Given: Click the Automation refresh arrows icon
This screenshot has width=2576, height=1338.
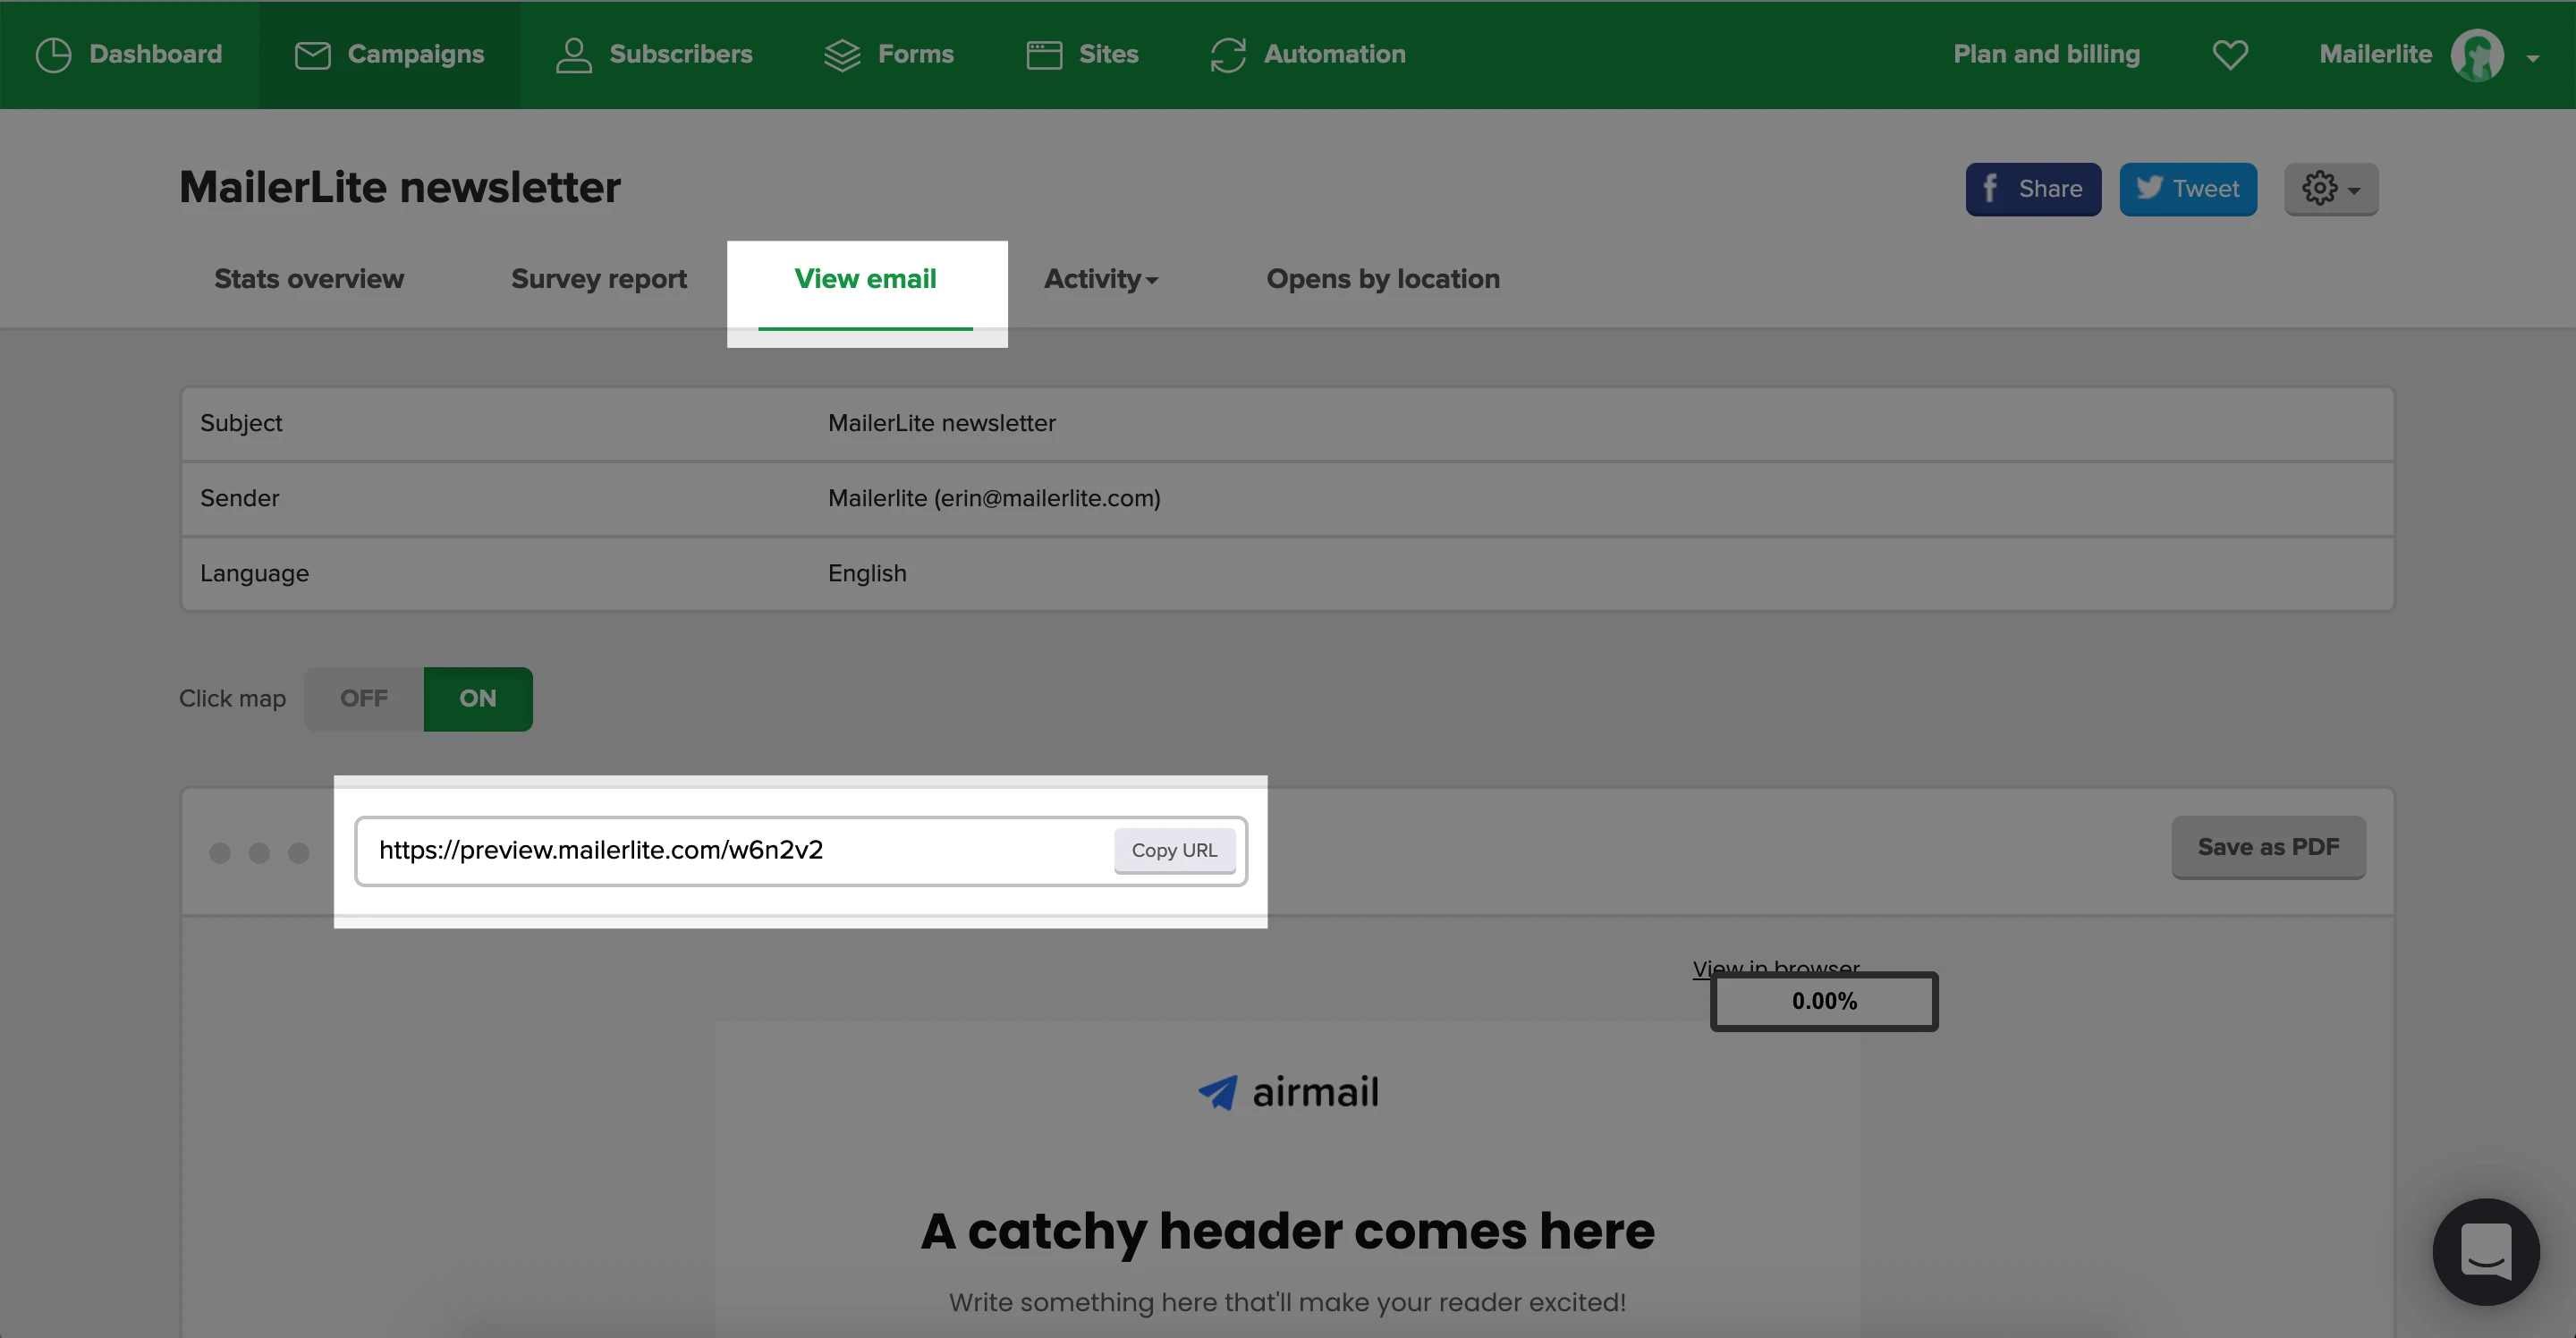Looking at the screenshot, I should (x=1228, y=55).
